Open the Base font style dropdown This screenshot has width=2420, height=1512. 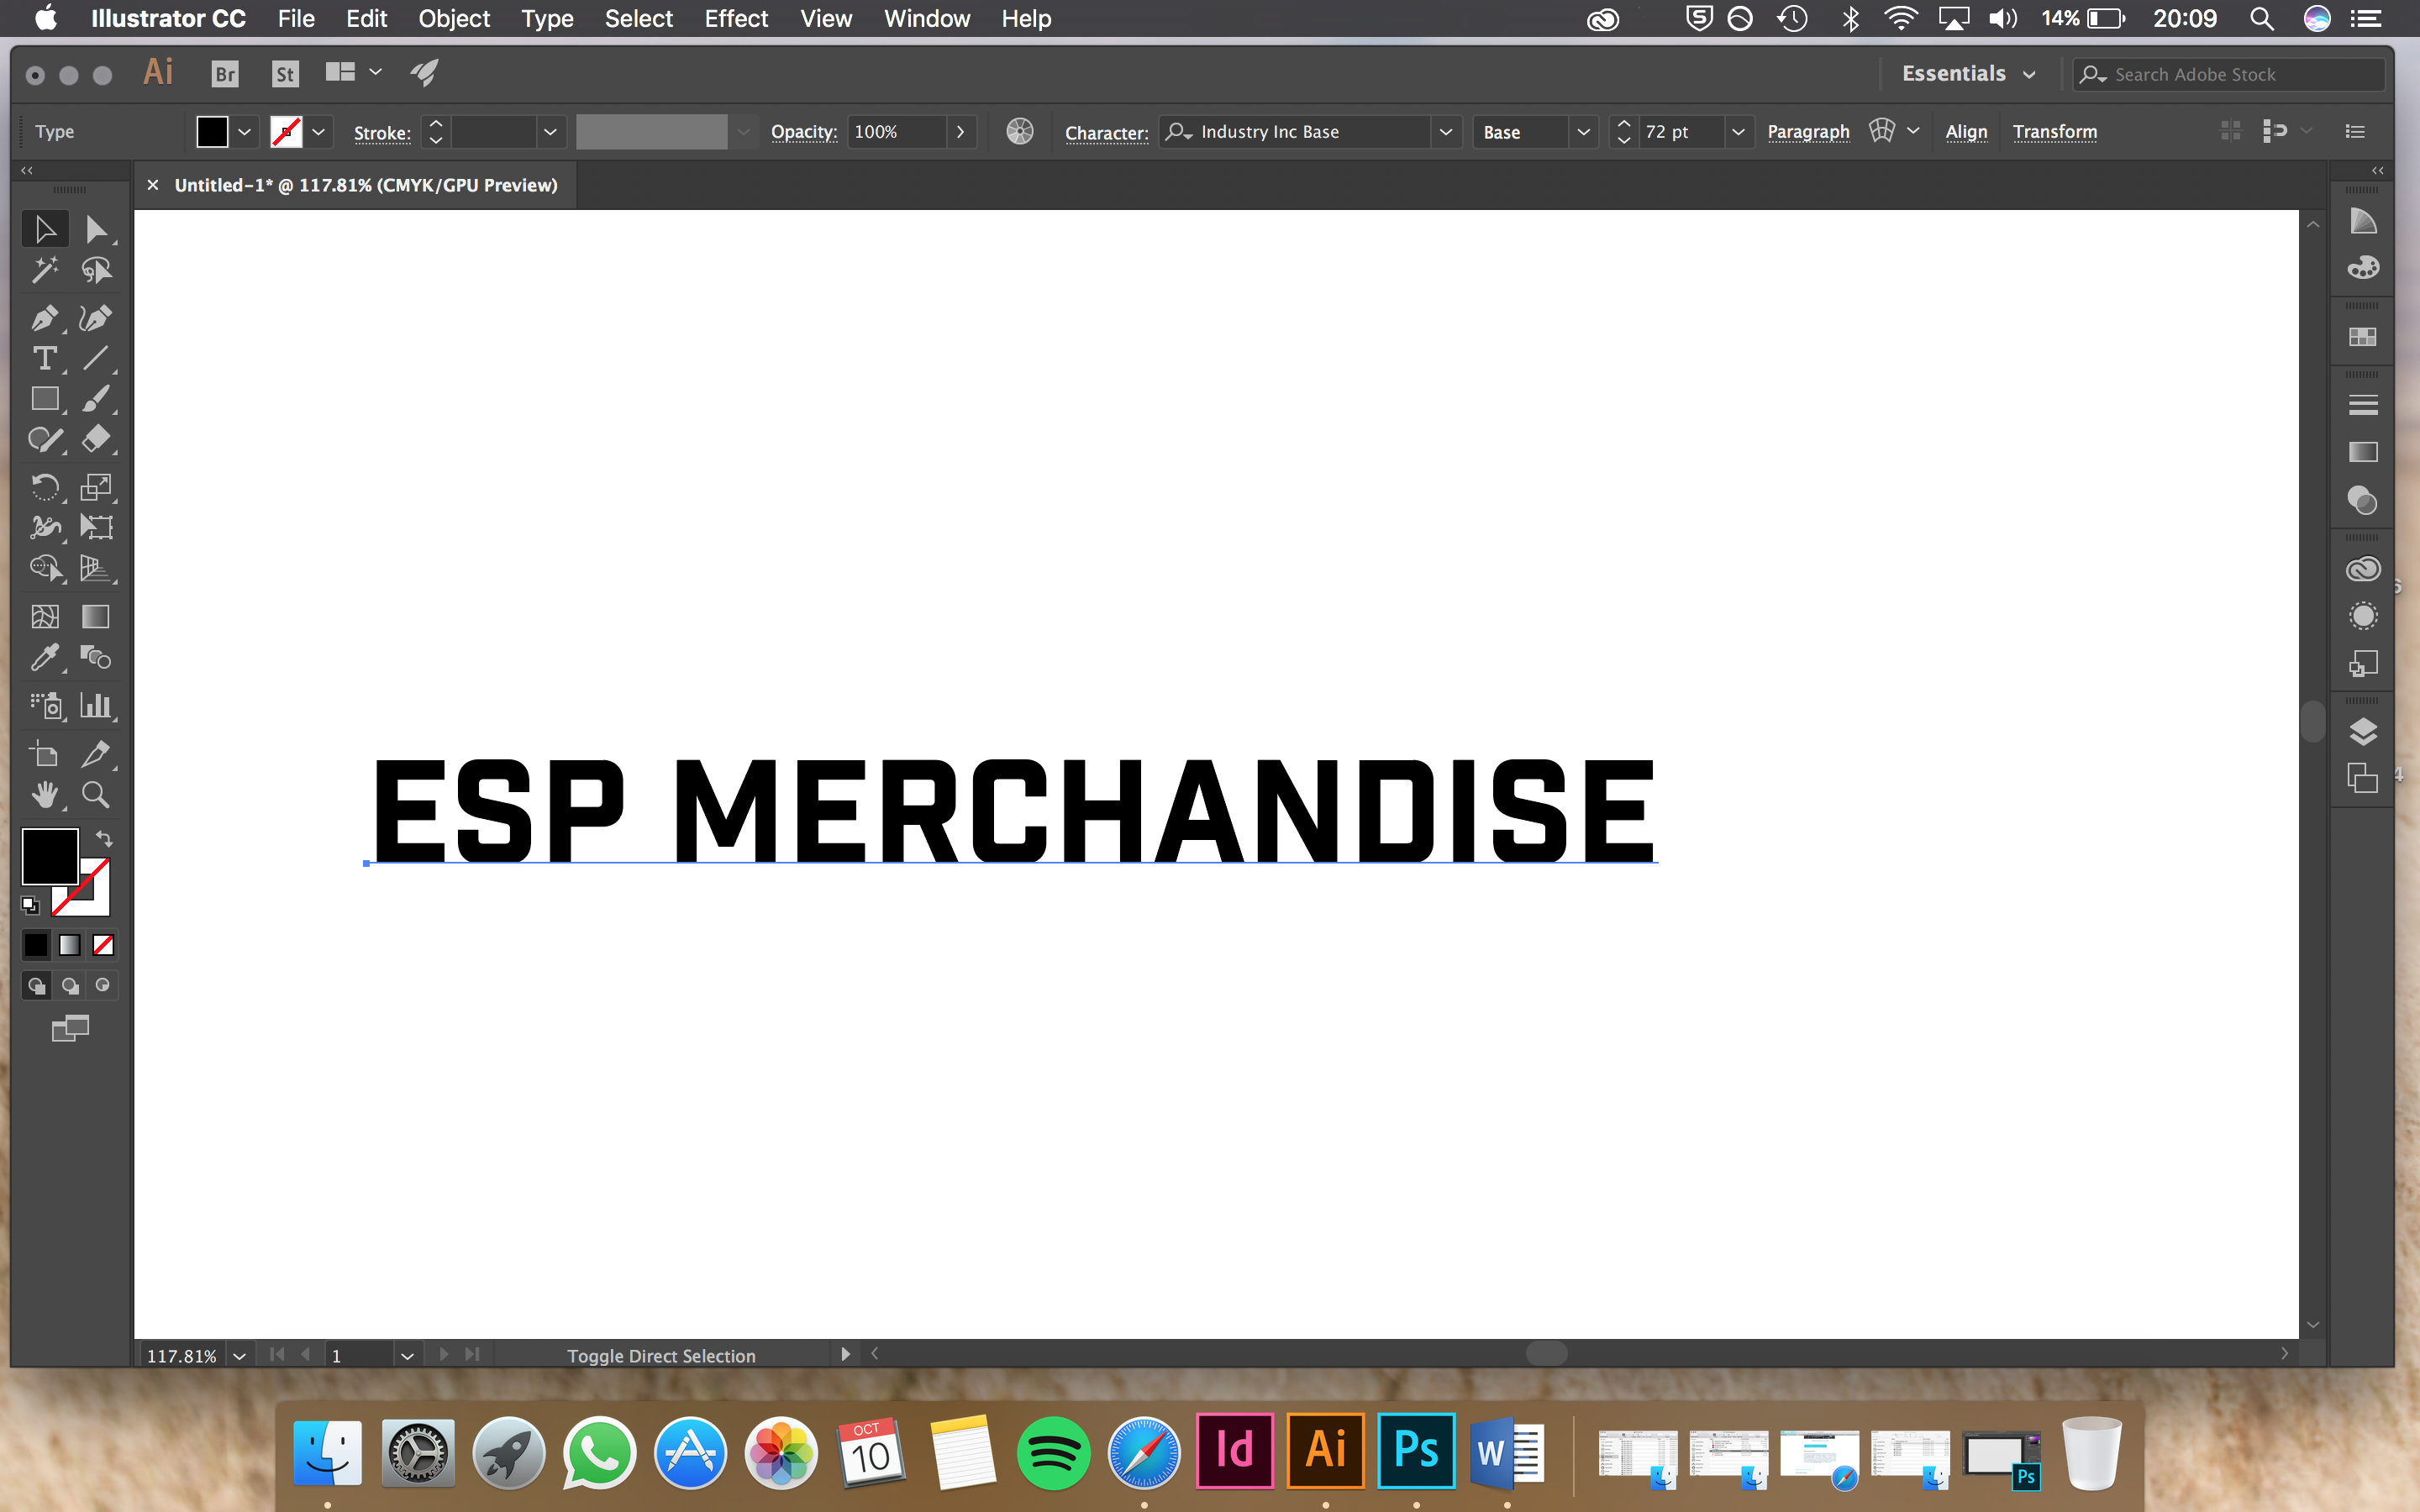click(x=1583, y=131)
